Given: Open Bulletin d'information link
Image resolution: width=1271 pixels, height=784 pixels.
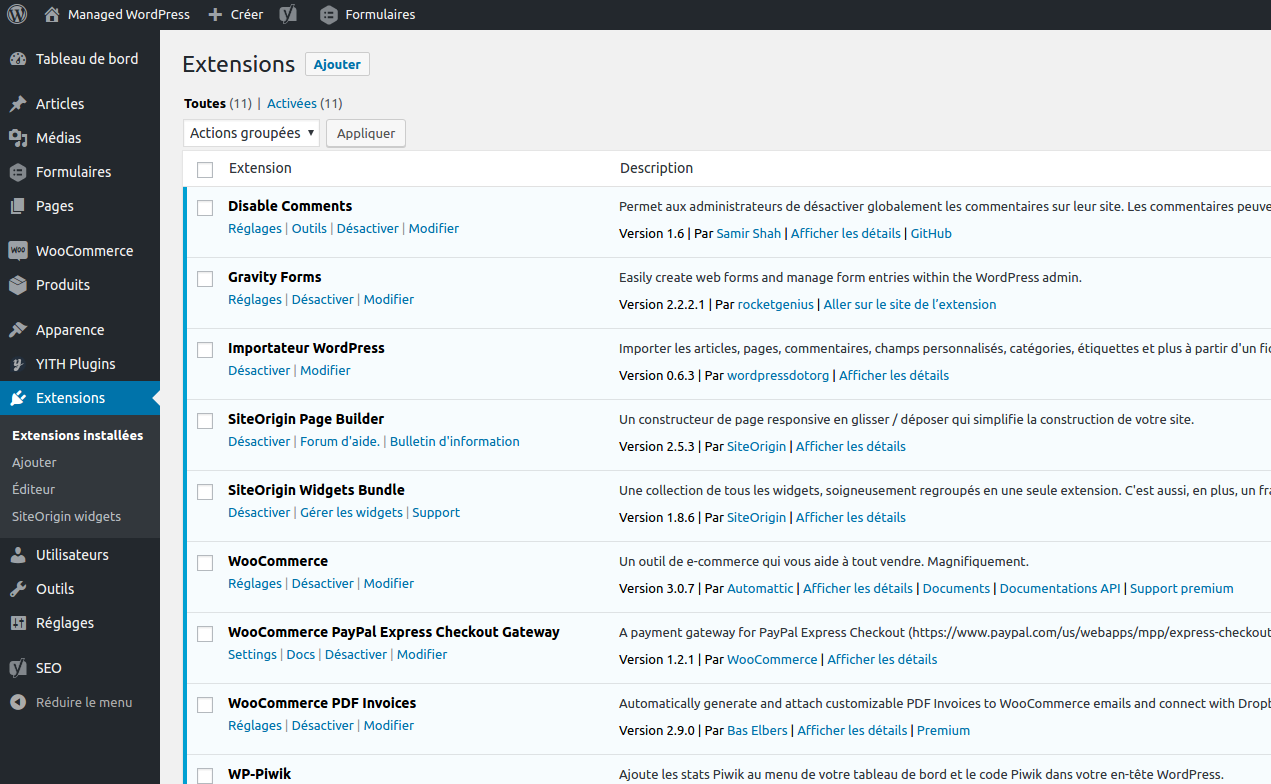Looking at the screenshot, I should pyautogui.click(x=455, y=442).
